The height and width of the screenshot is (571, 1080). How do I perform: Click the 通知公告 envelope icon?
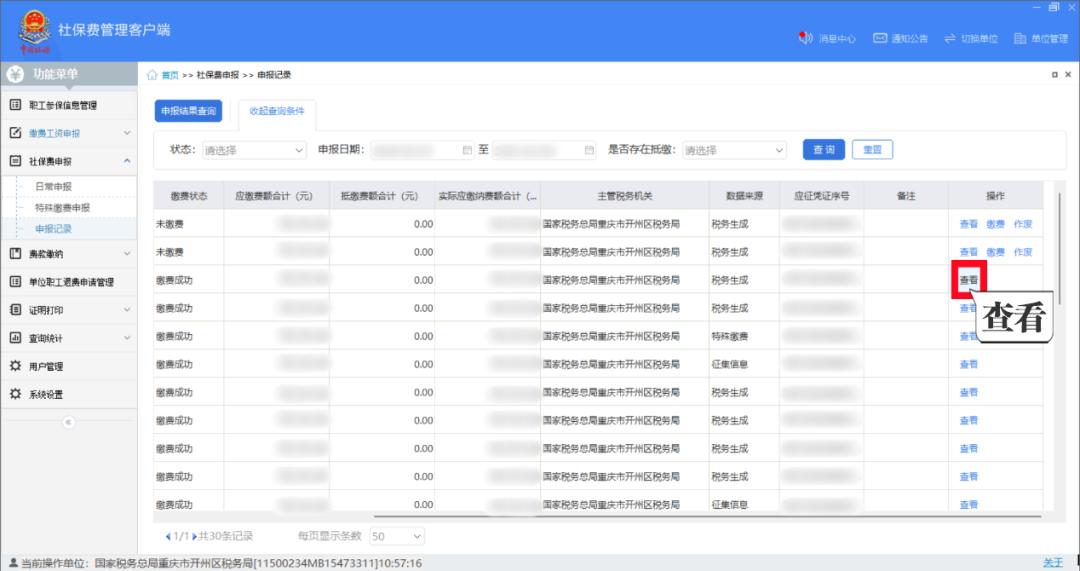[x=880, y=38]
